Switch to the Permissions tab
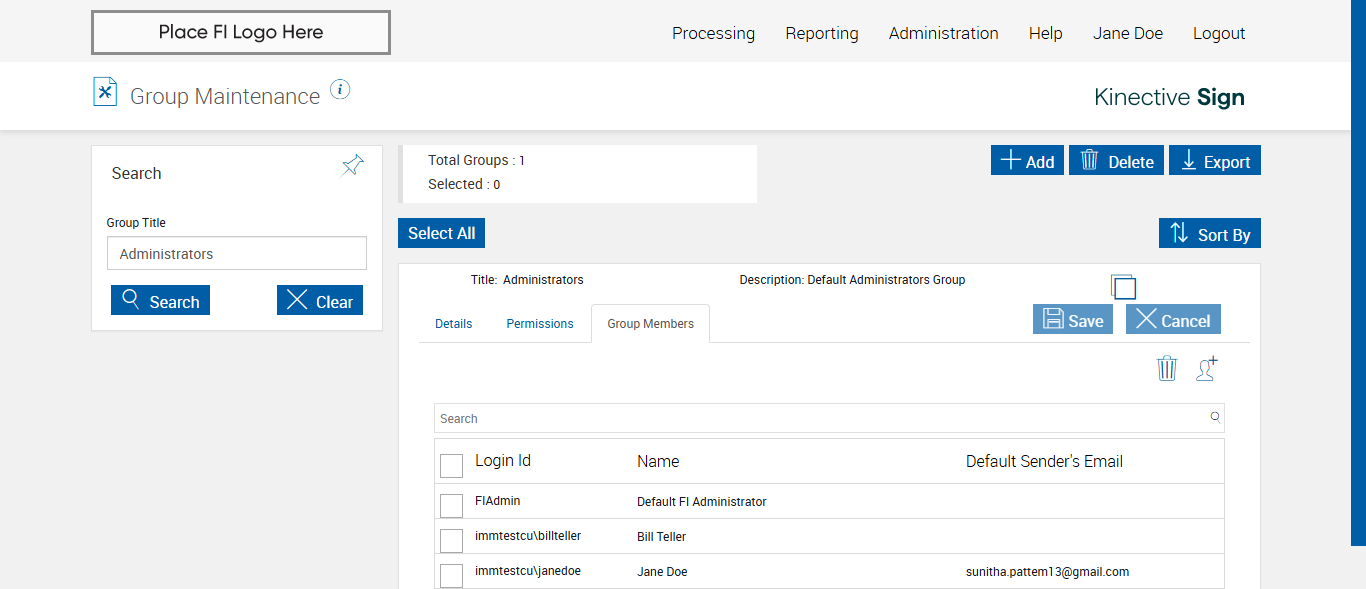 point(540,324)
